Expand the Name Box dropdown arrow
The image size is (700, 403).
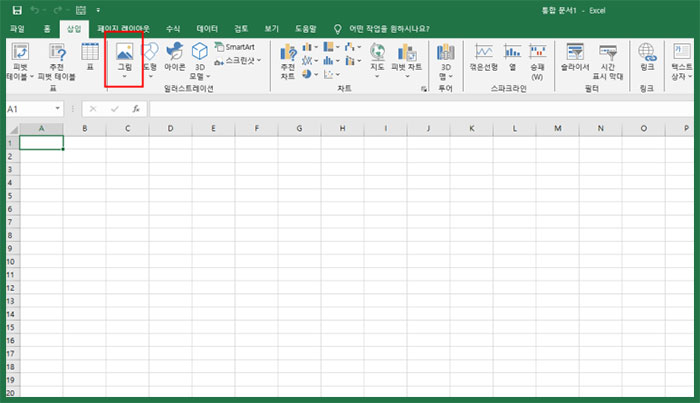[x=58, y=108]
